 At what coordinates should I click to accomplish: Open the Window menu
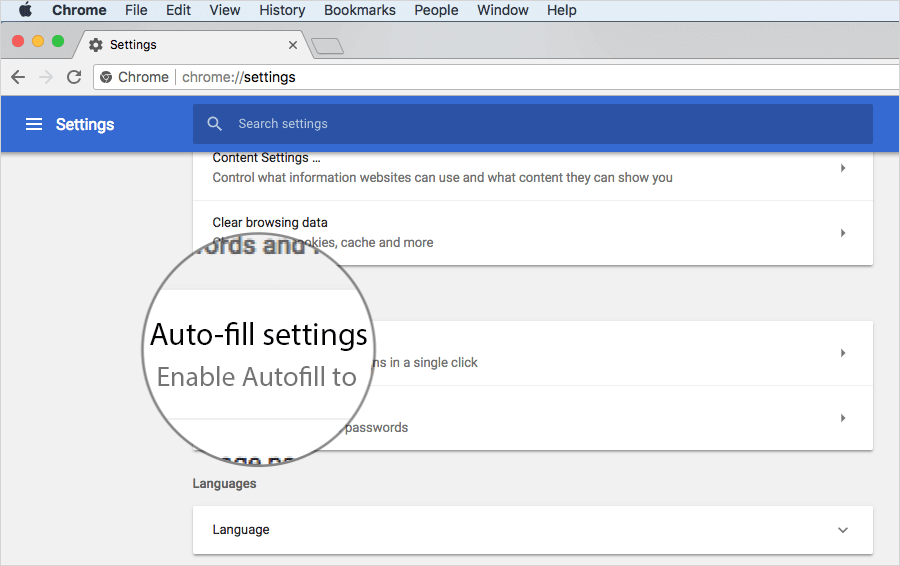click(x=502, y=10)
